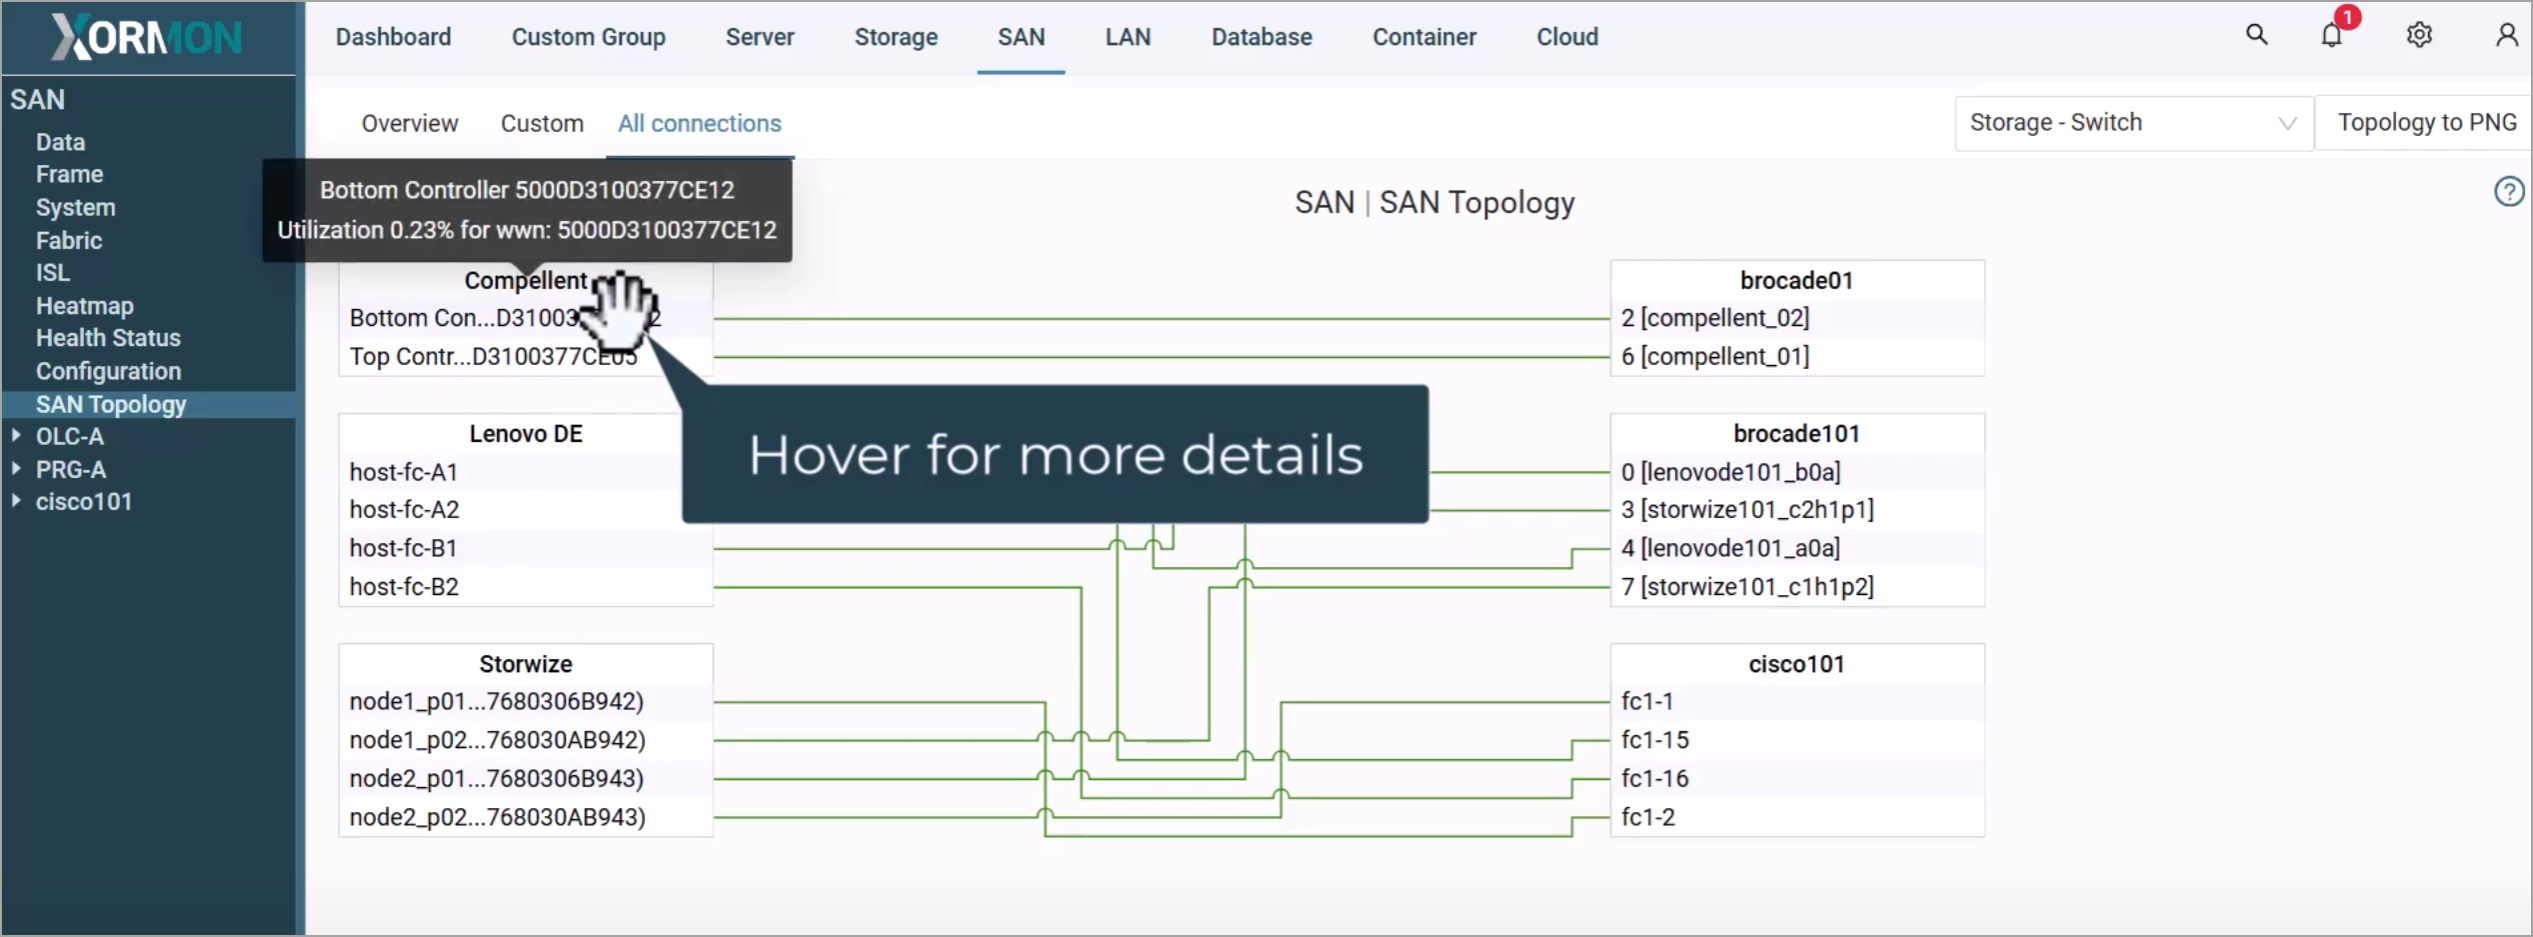Click 4 [lenovode101_a0a] on brocade101
The width and height of the screenshot is (2533, 937).
tap(1731, 548)
